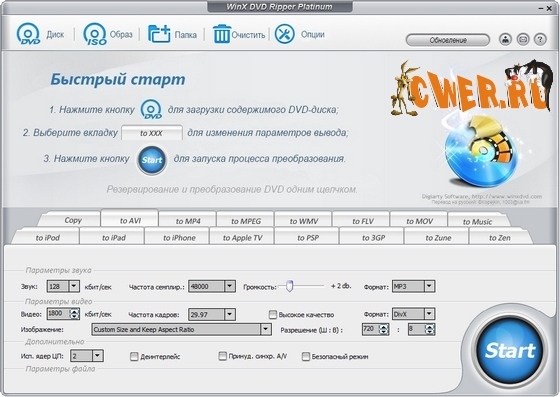Click the DVD icon in quick start step 1
The image size is (560, 397).
click(151, 109)
